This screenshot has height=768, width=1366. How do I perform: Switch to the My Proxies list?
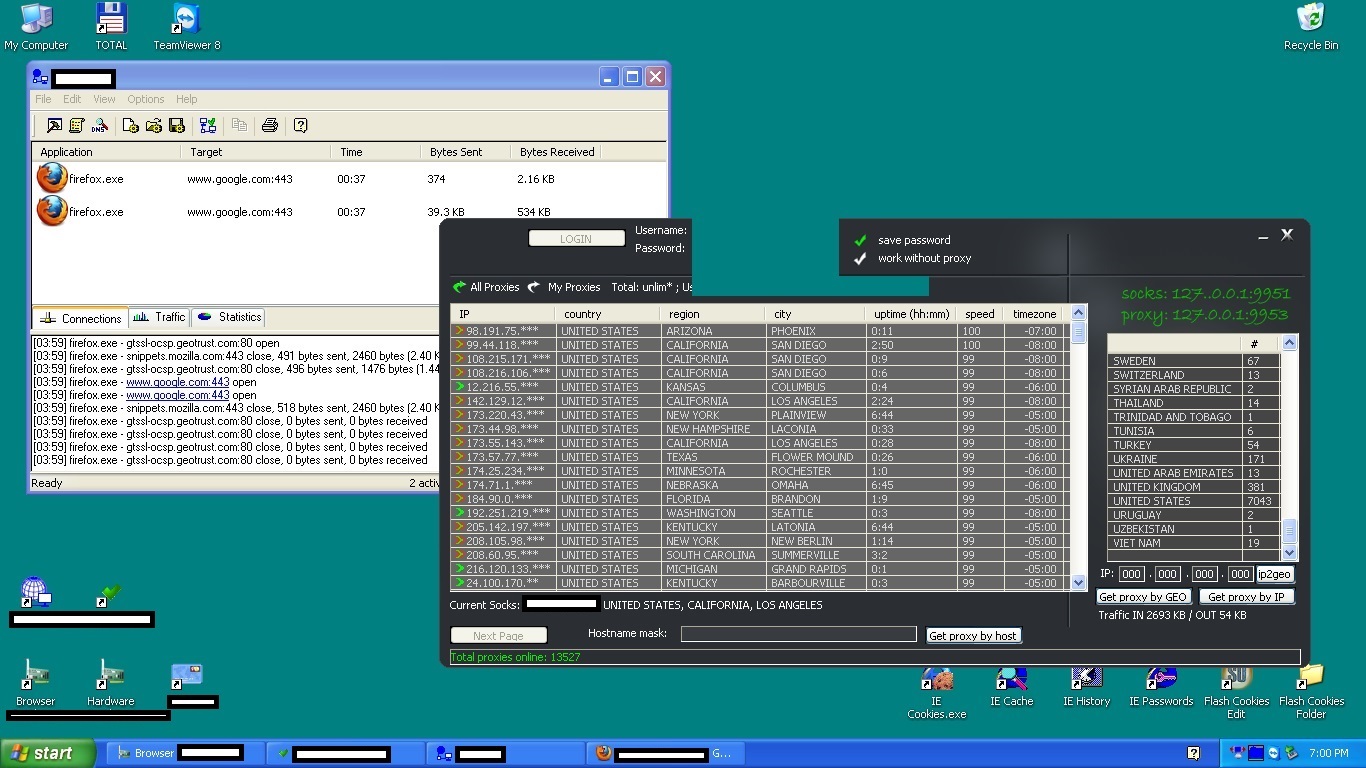point(564,287)
